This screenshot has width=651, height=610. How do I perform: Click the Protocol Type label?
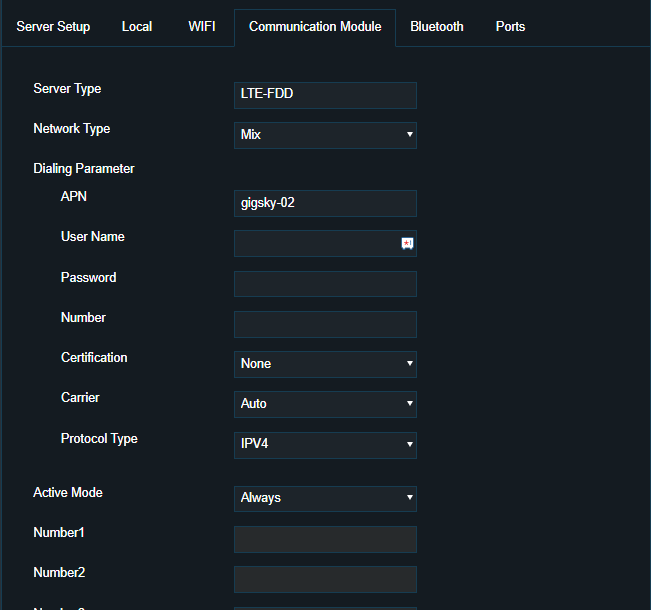[99, 439]
